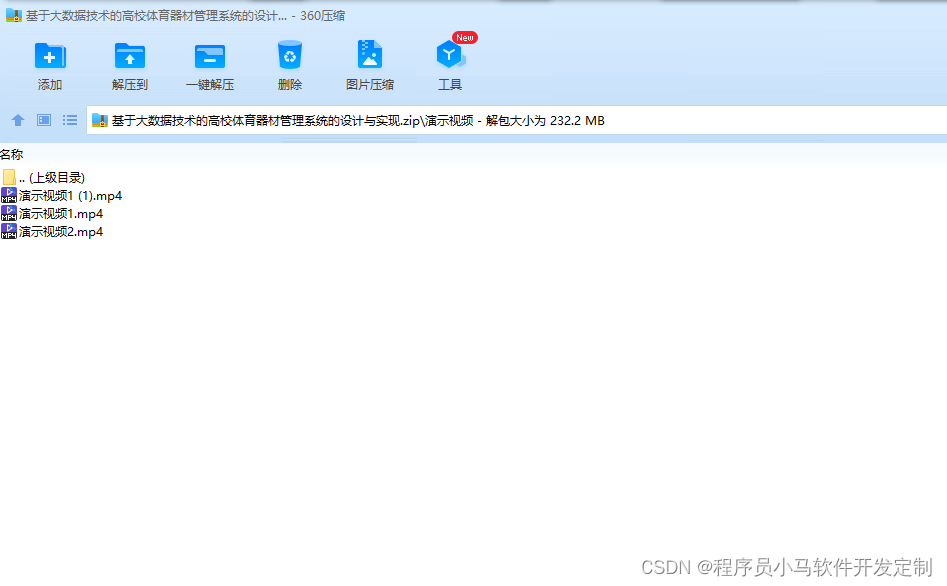Screen dimensions: 947x586
Task: Start 一键解压 one-click extraction
Action: click(x=209, y=62)
